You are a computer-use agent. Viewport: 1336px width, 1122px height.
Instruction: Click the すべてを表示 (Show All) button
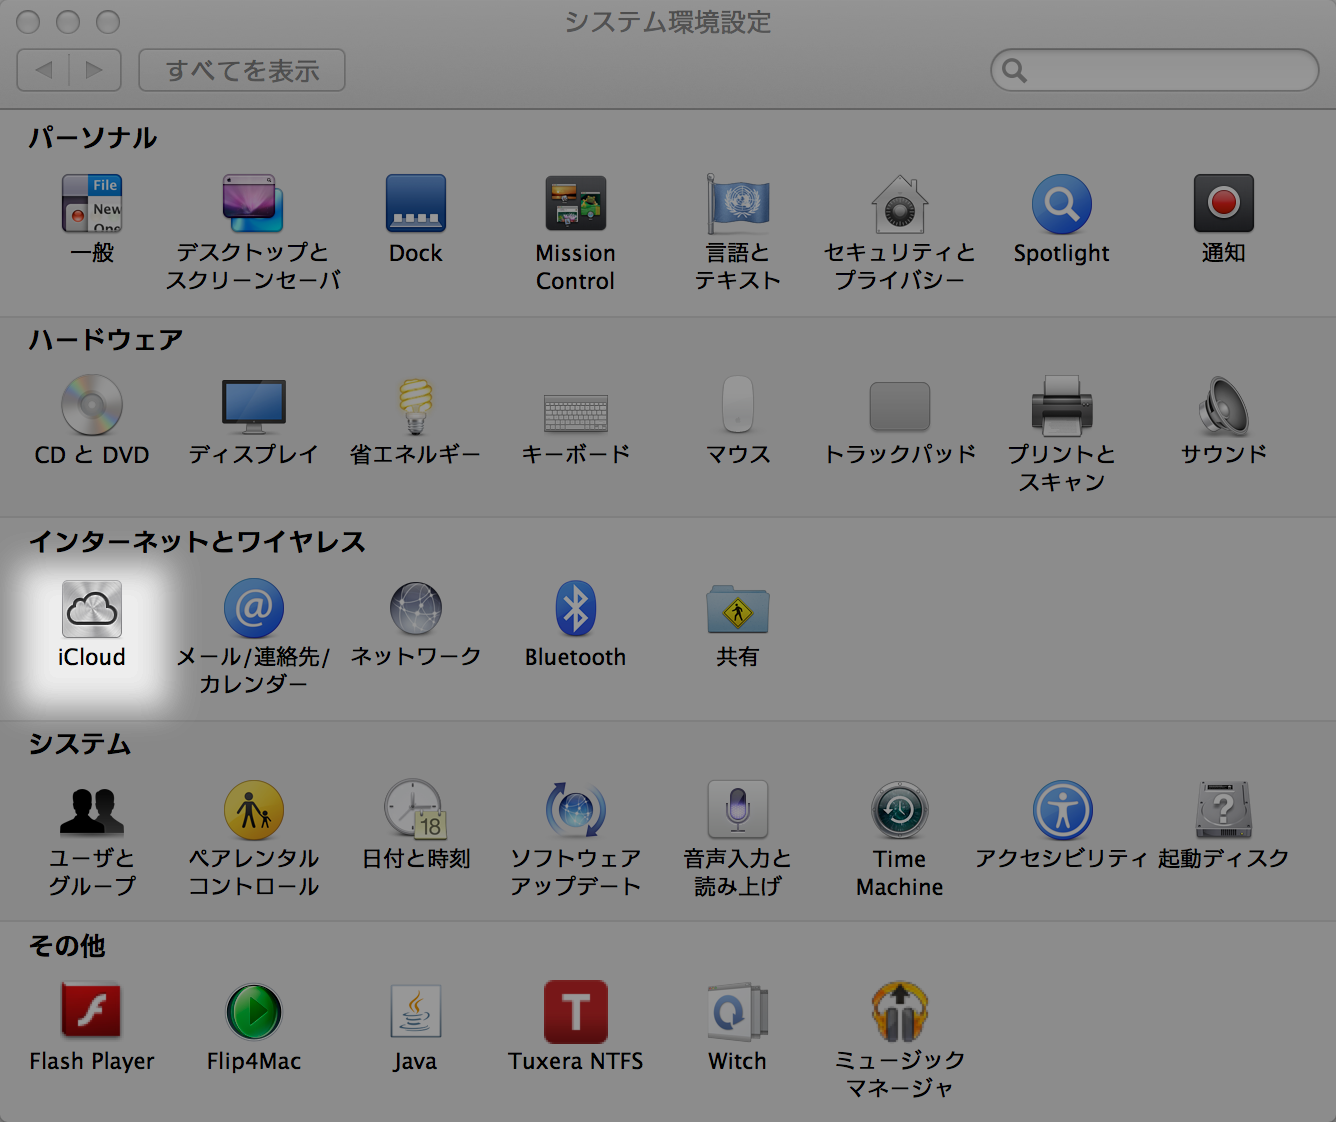242,70
